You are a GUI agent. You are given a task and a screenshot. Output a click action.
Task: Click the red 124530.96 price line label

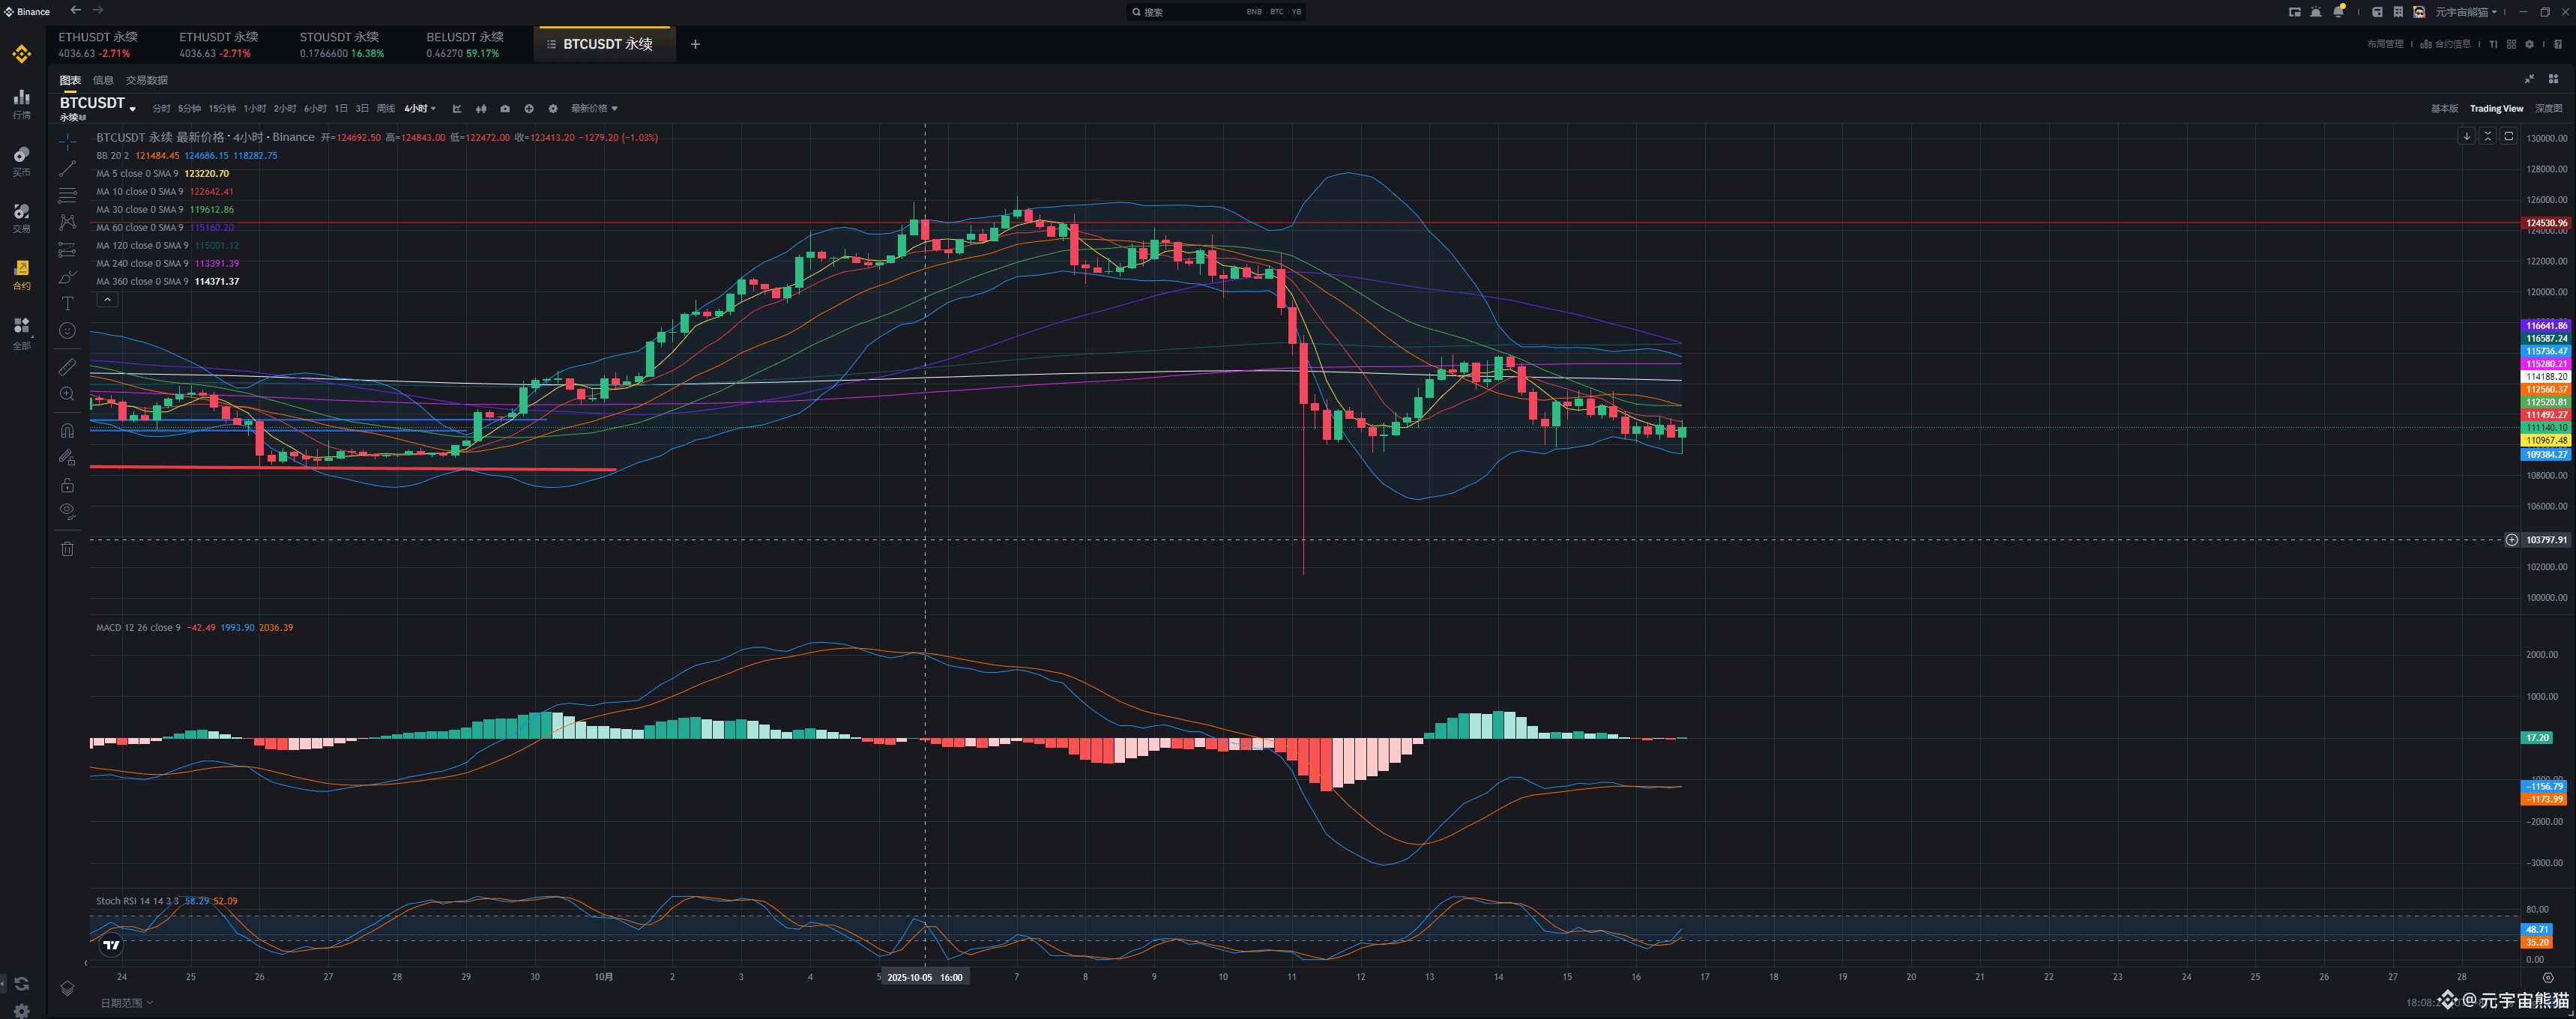click(x=2545, y=223)
